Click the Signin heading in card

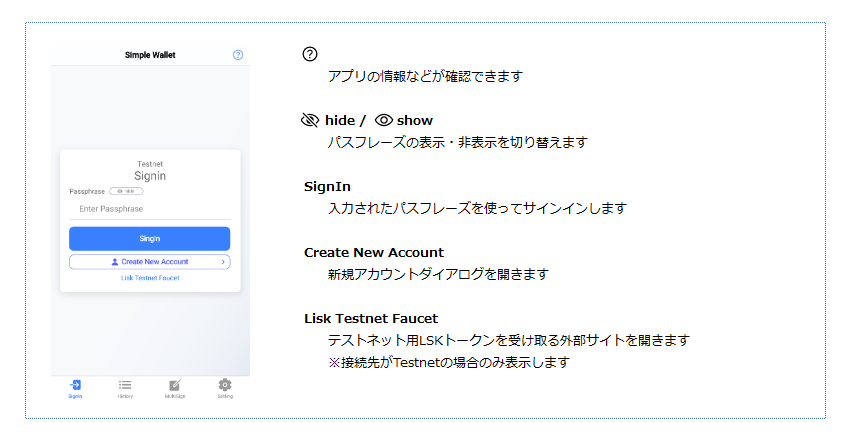coord(150,176)
